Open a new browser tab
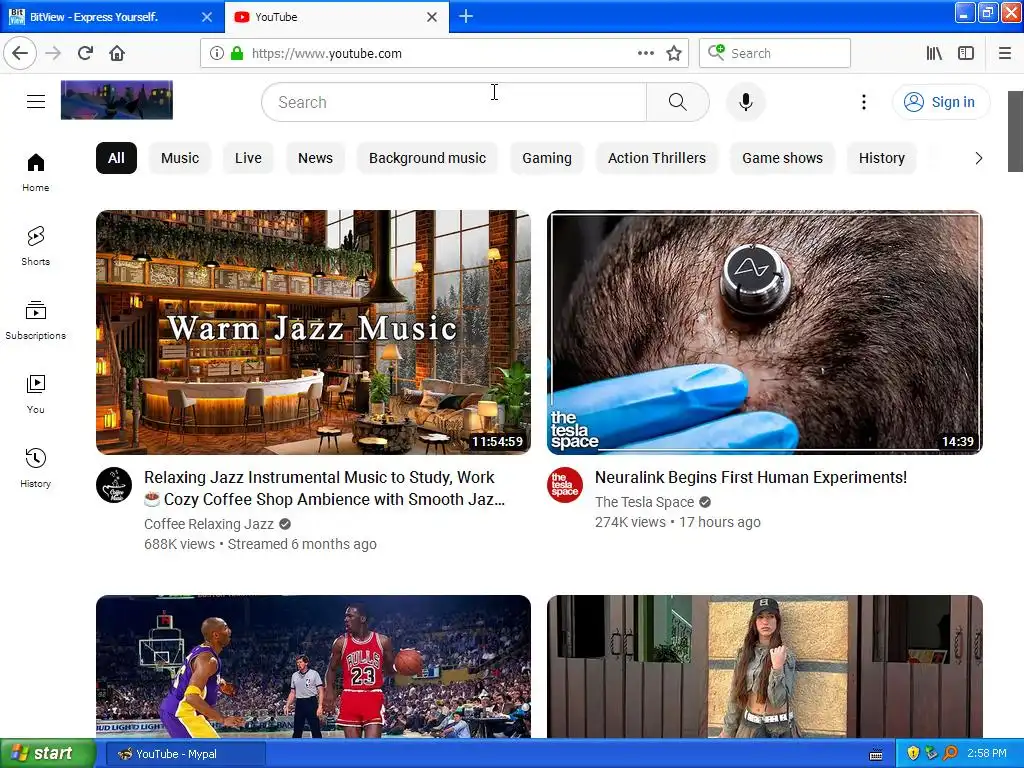 point(466,16)
